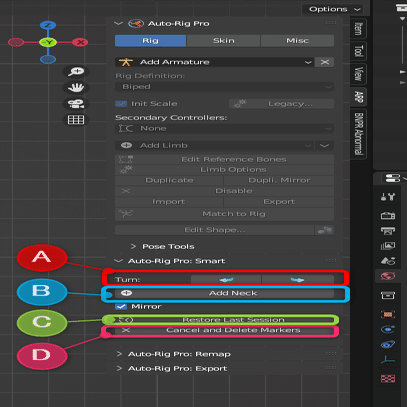Viewport: 407px width, 407px height.
Task: Open the properties editor type dropdown
Action: [x=395, y=178]
